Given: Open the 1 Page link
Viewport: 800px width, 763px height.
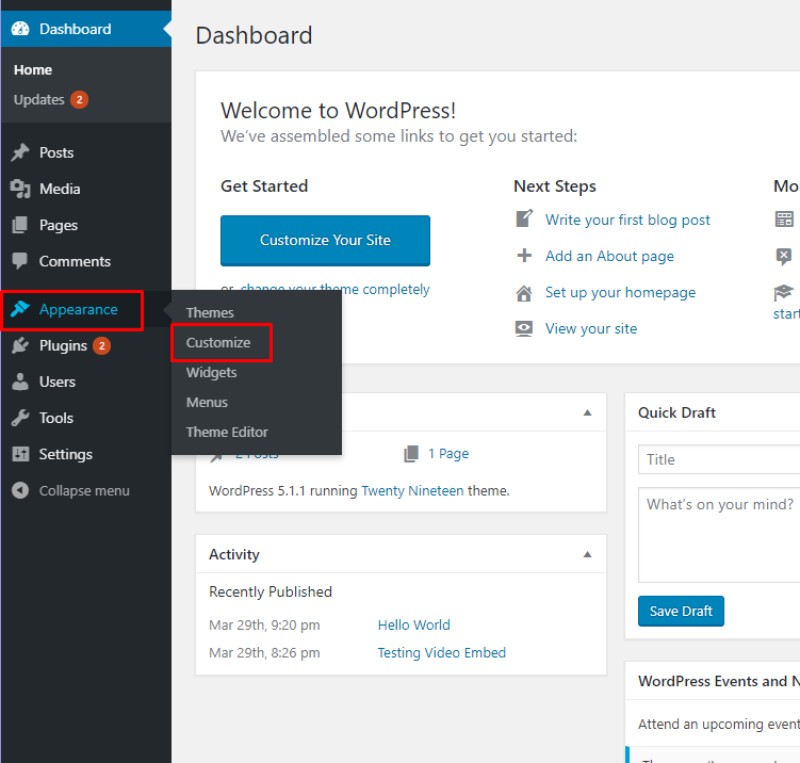Looking at the screenshot, I should point(448,453).
